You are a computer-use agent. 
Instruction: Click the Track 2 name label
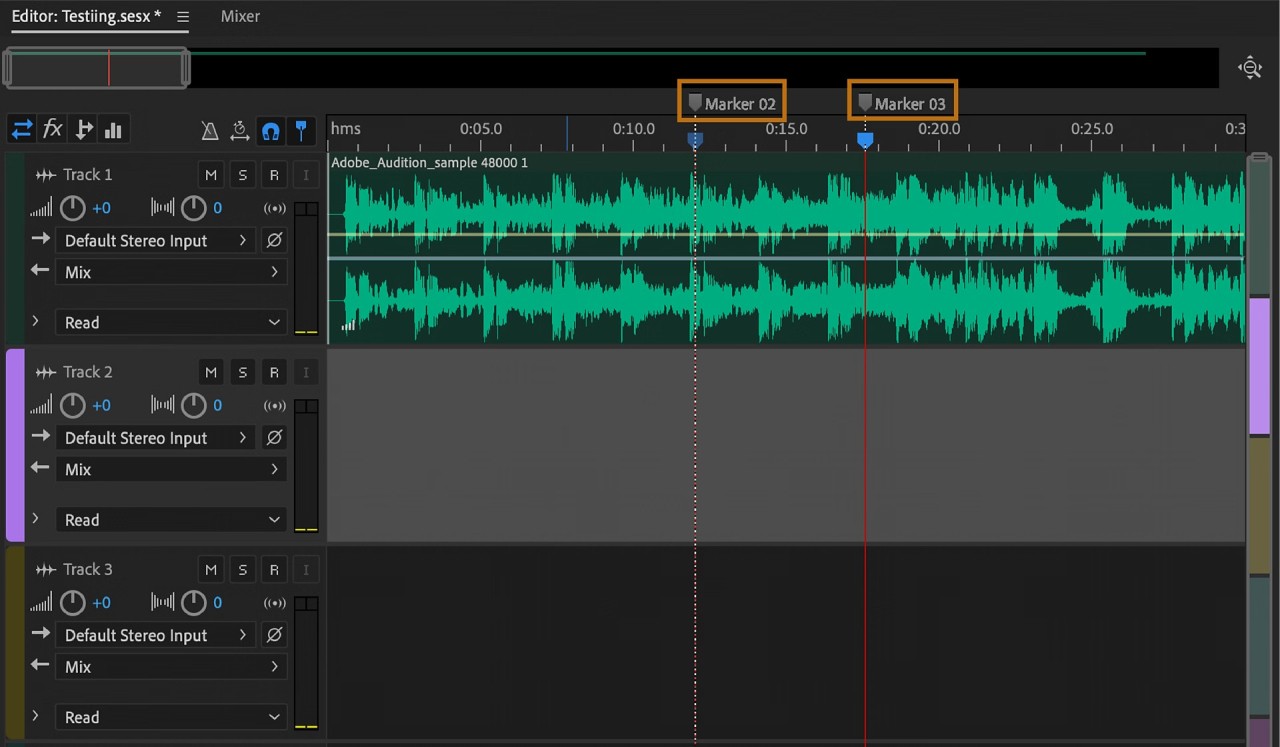pos(88,372)
